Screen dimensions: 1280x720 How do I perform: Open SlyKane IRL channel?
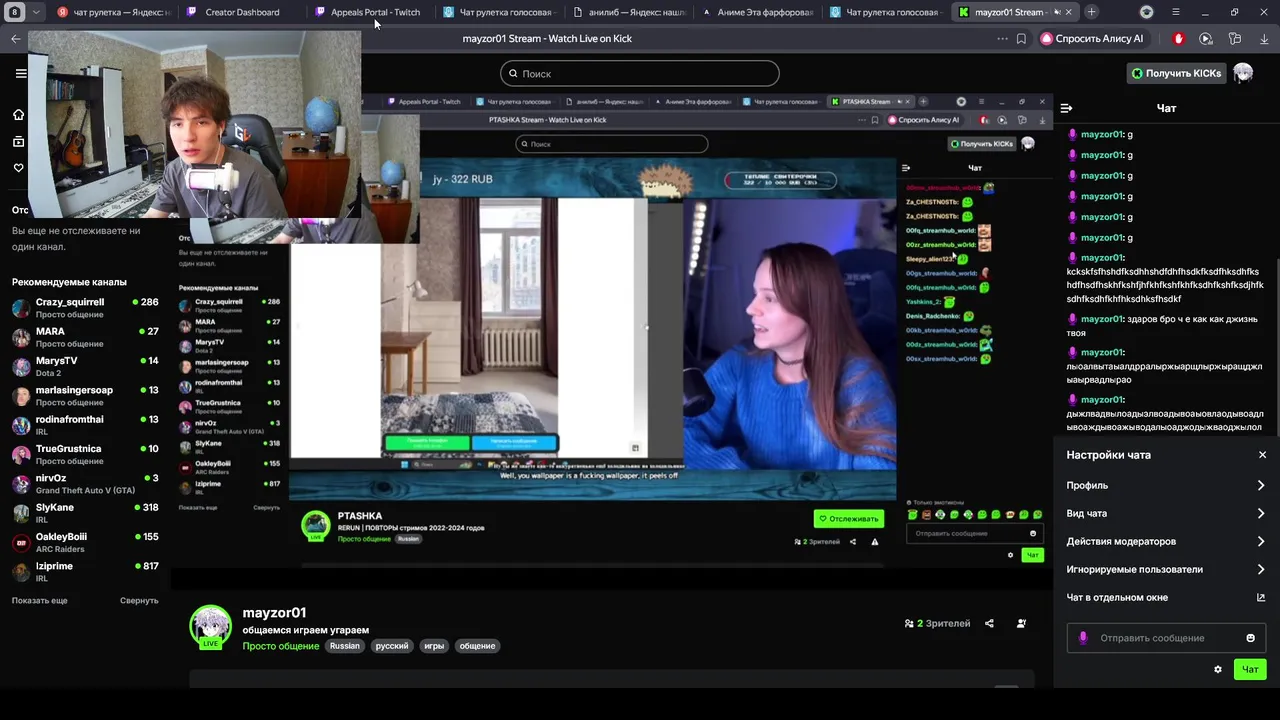[x=85, y=513]
